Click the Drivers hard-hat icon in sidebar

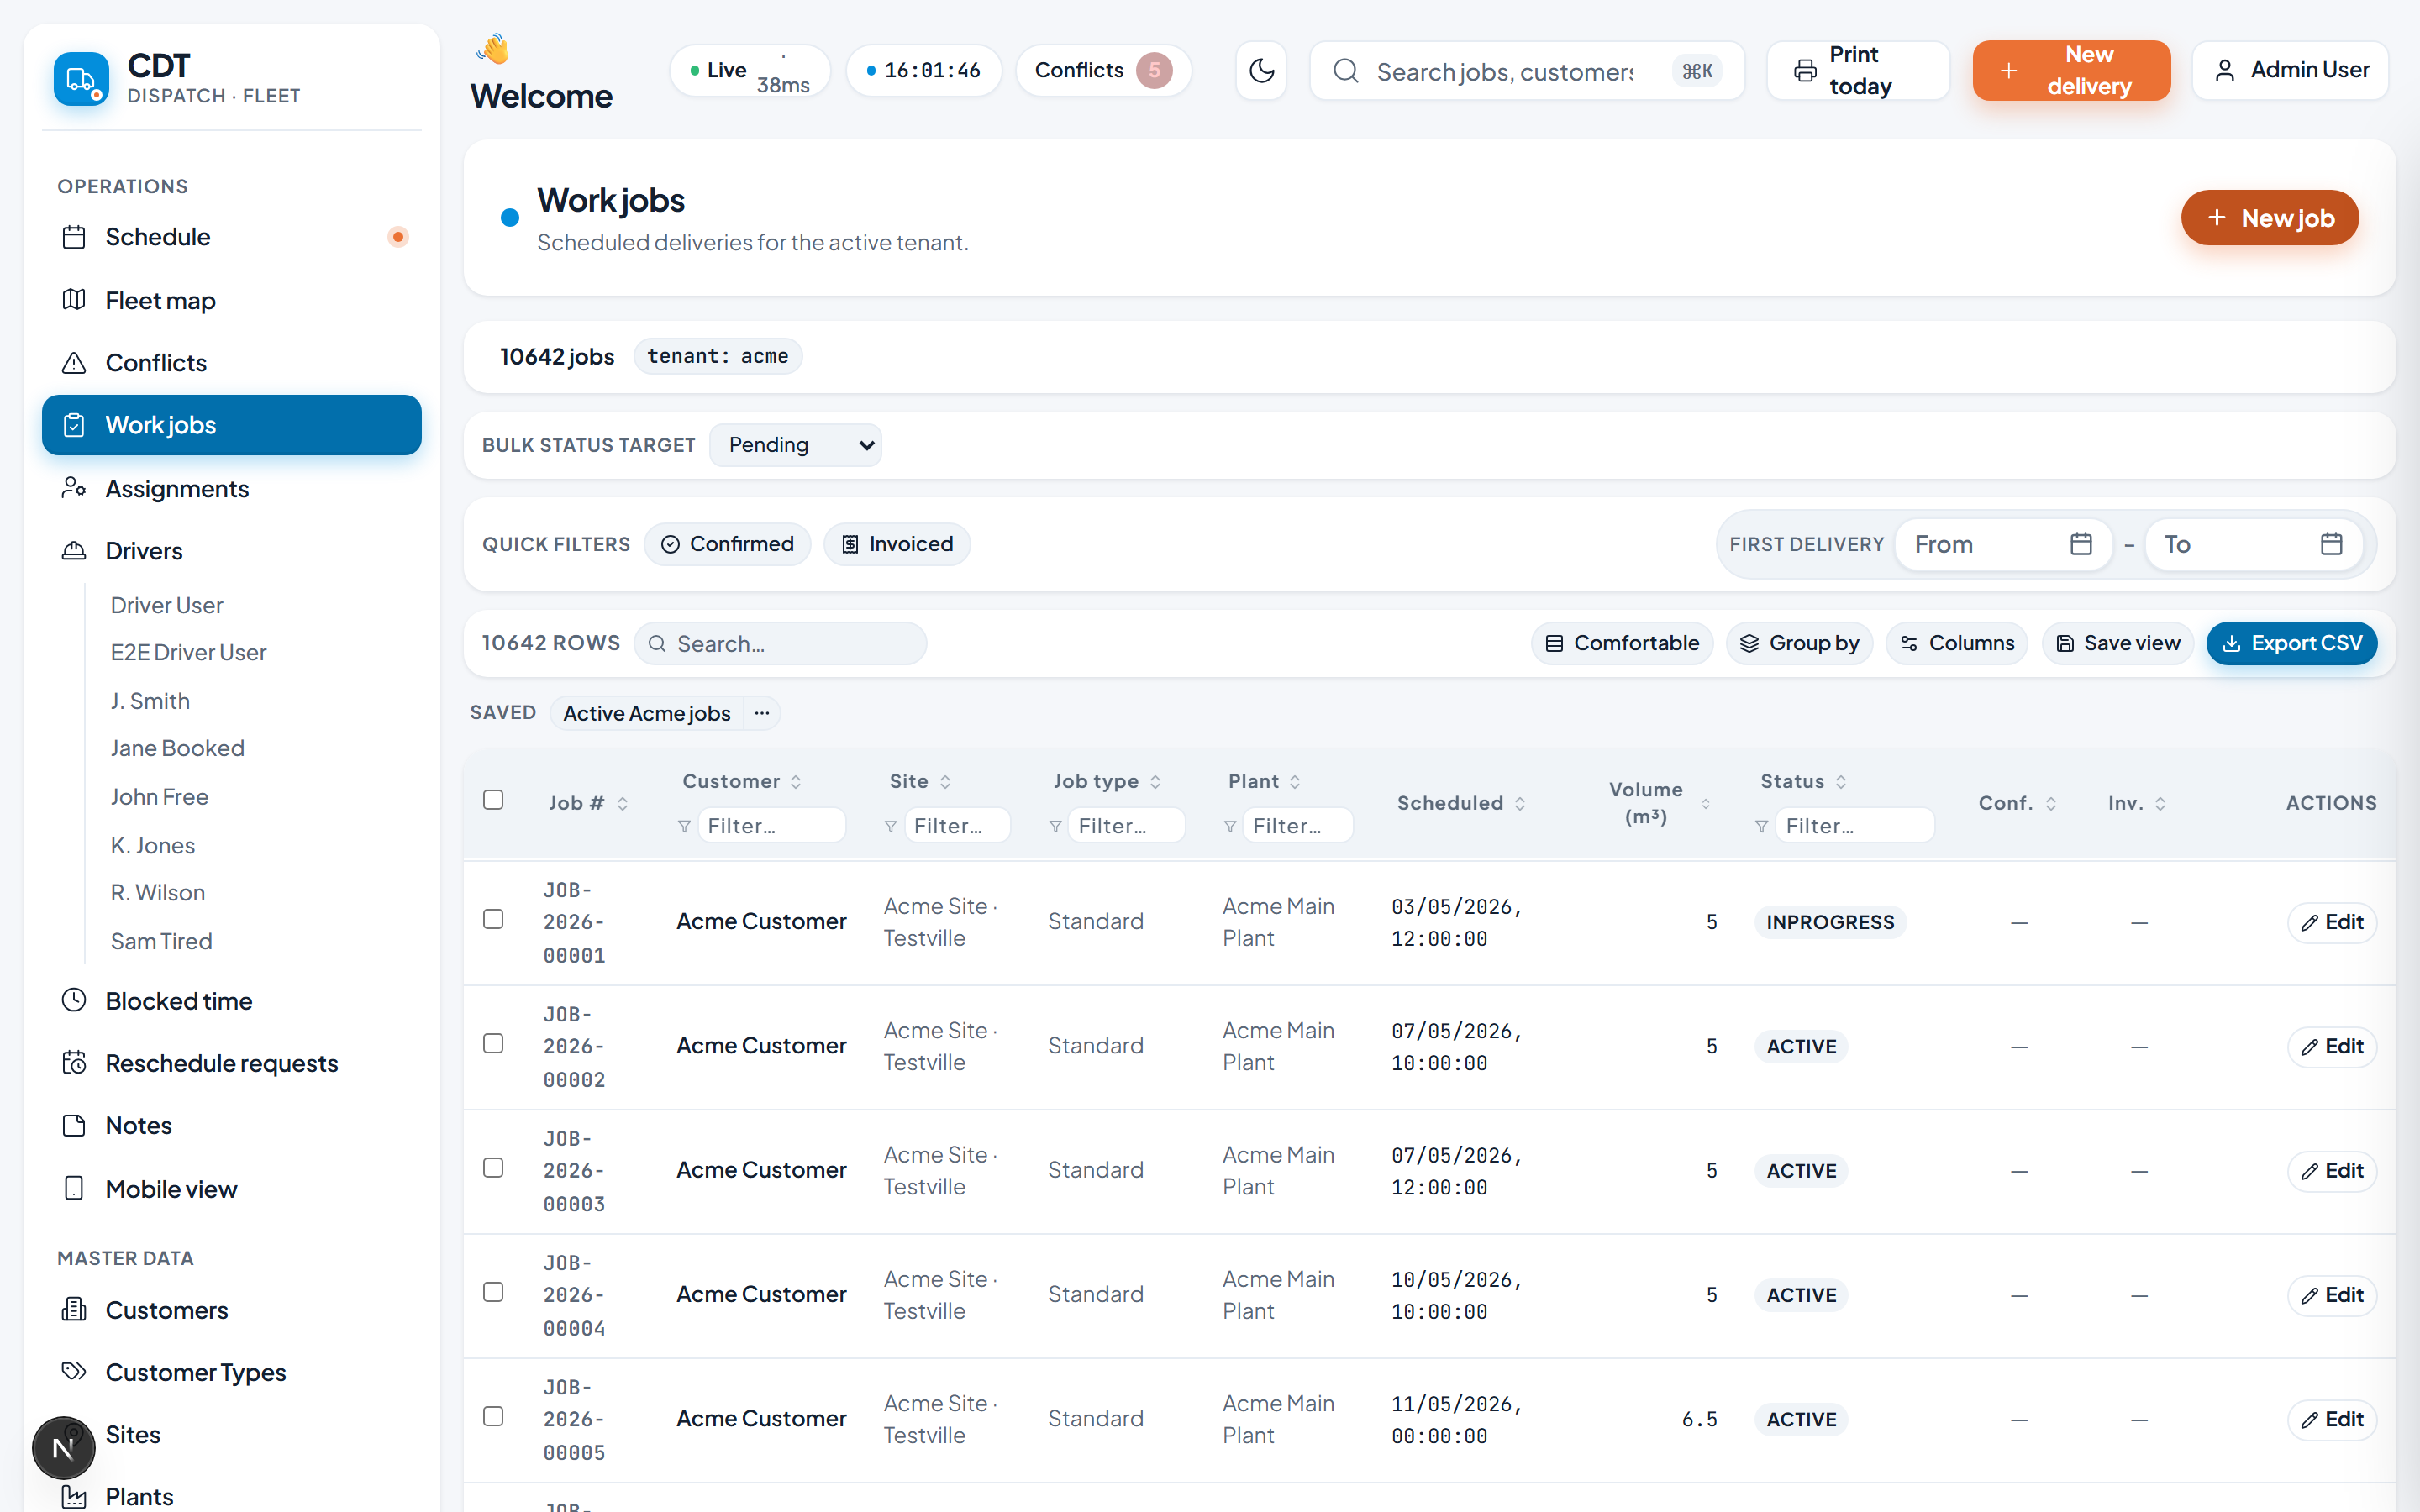point(74,551)
